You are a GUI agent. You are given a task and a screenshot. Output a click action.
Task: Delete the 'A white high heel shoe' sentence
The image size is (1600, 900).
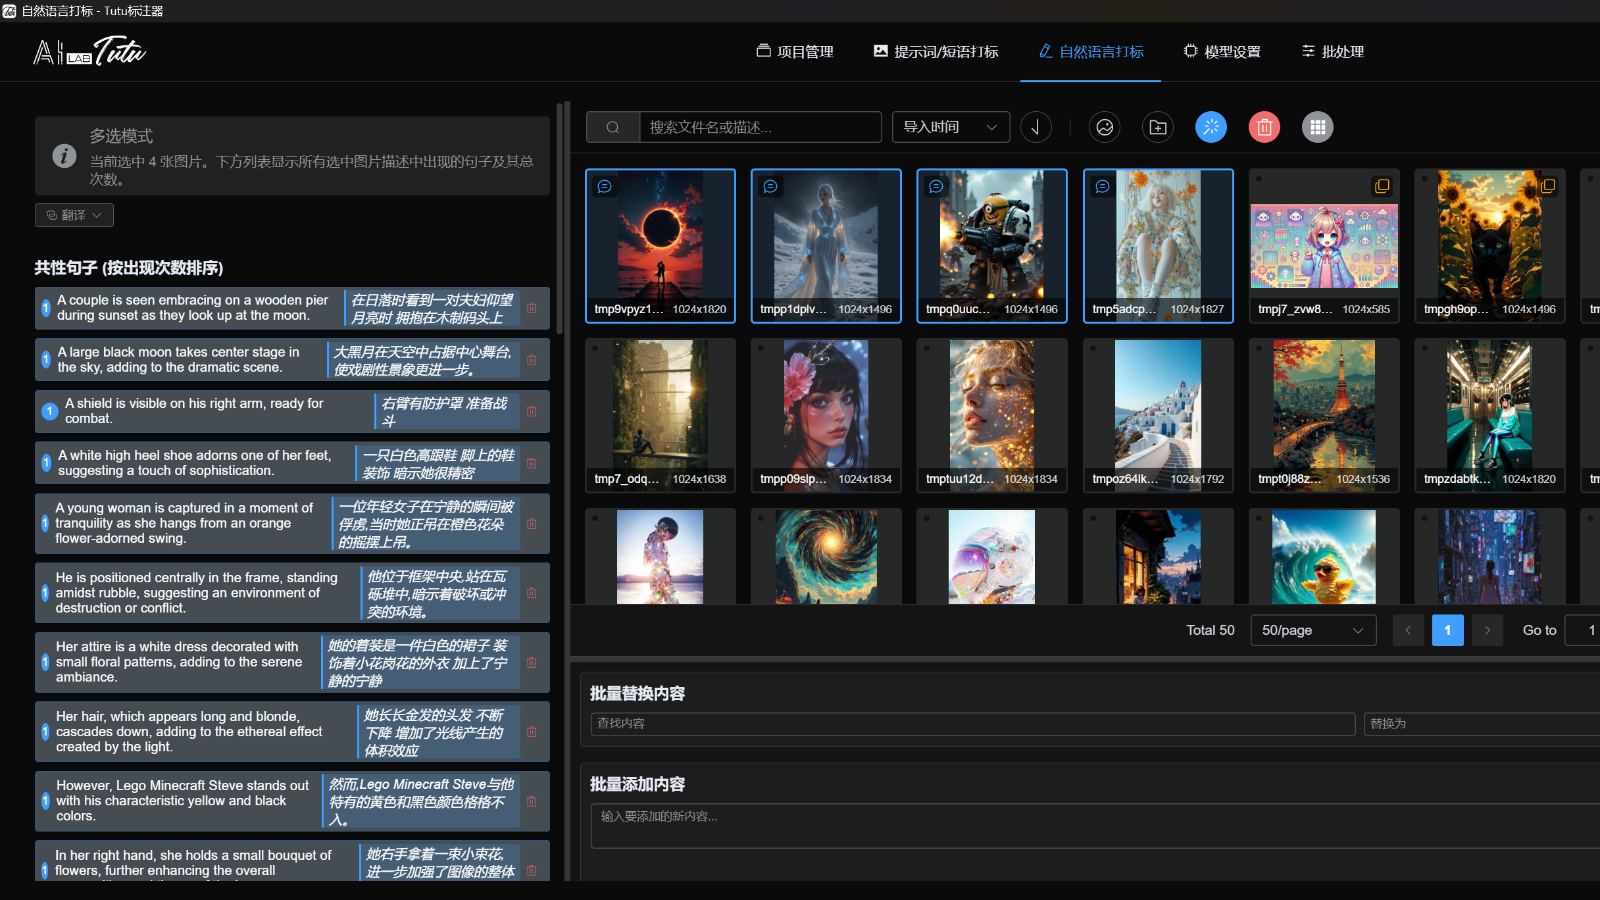532,463
